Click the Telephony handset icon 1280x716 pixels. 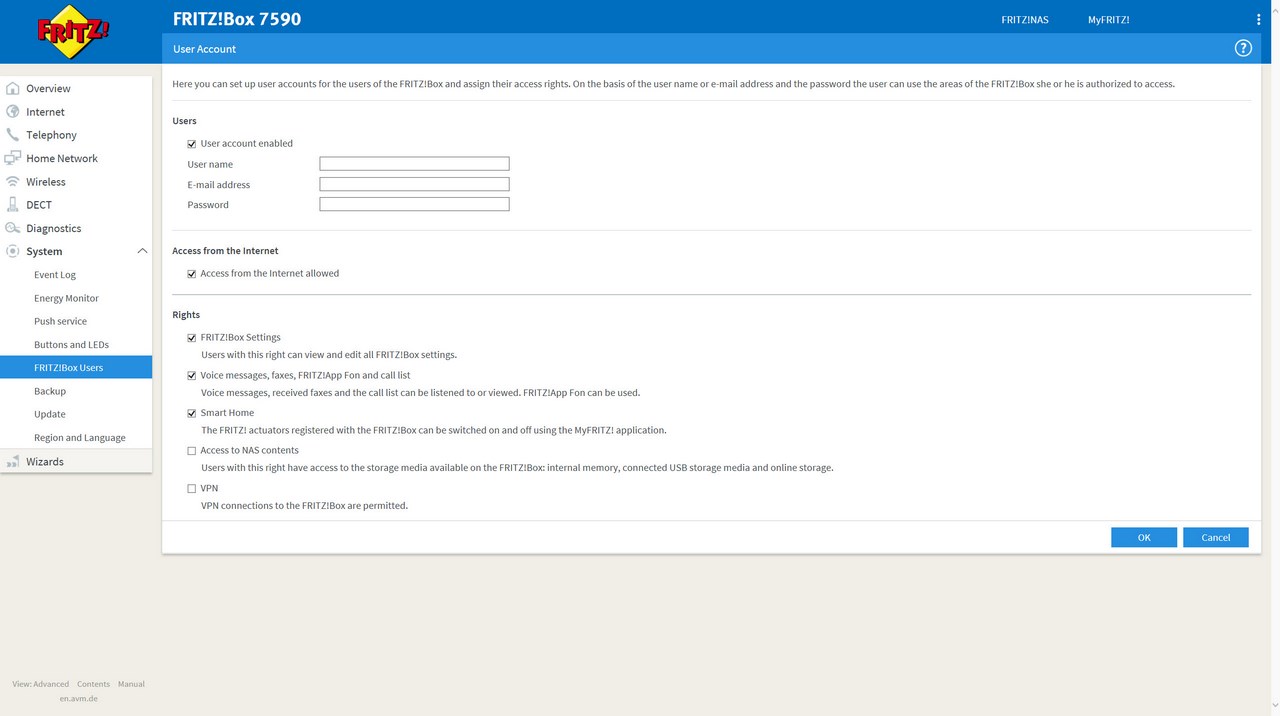coord(13,135)
